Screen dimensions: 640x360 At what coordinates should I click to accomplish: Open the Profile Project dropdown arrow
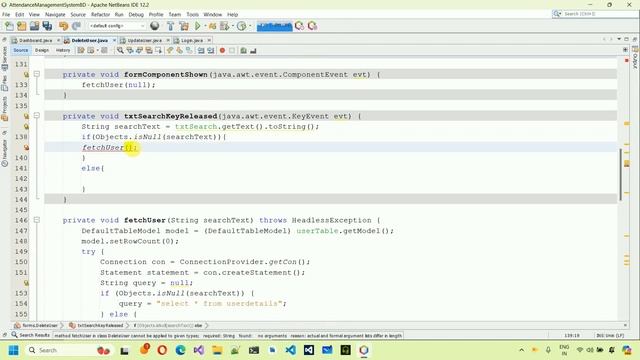250,26
